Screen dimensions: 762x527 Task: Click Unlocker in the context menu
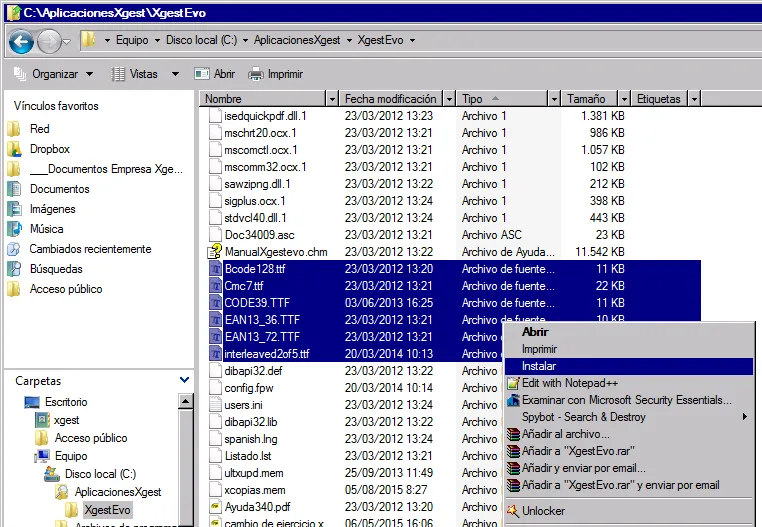click(x=543, y=511)
